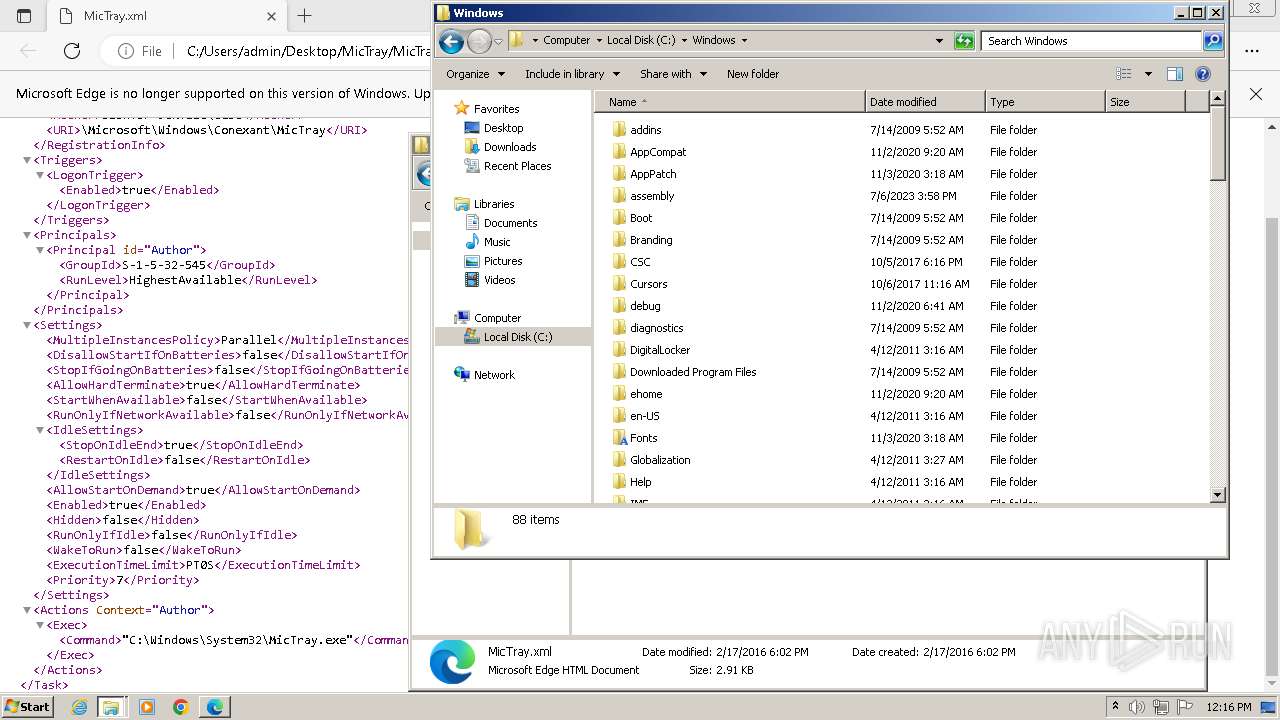
Task: Toggle the preview pane icon
Action: point(1175,74)
